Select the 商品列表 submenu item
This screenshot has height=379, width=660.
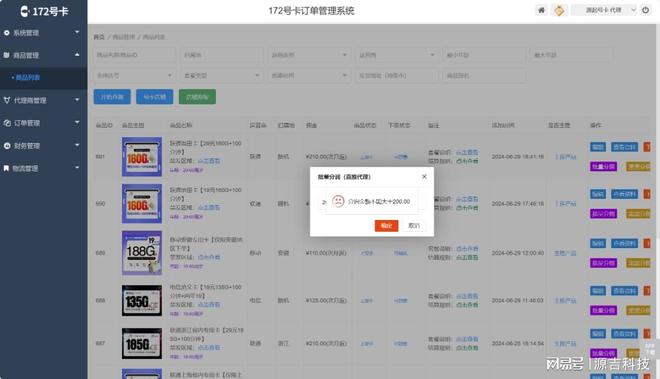click(x=44, y=77)
